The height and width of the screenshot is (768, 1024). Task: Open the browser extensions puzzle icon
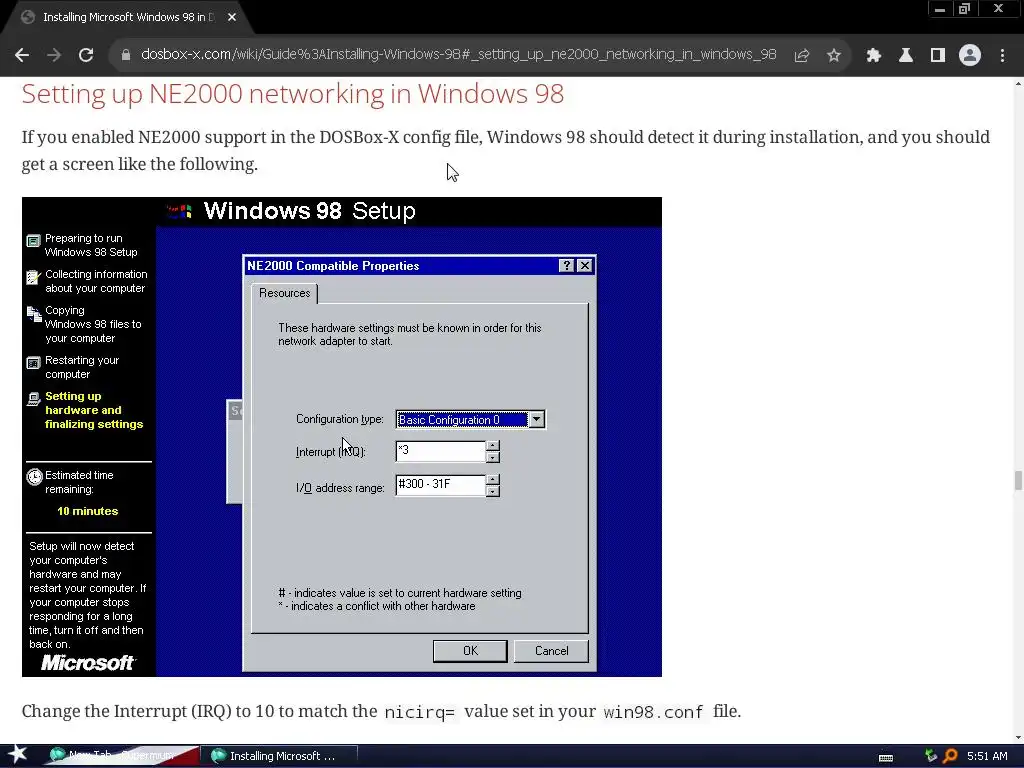(x=873, y=55)
